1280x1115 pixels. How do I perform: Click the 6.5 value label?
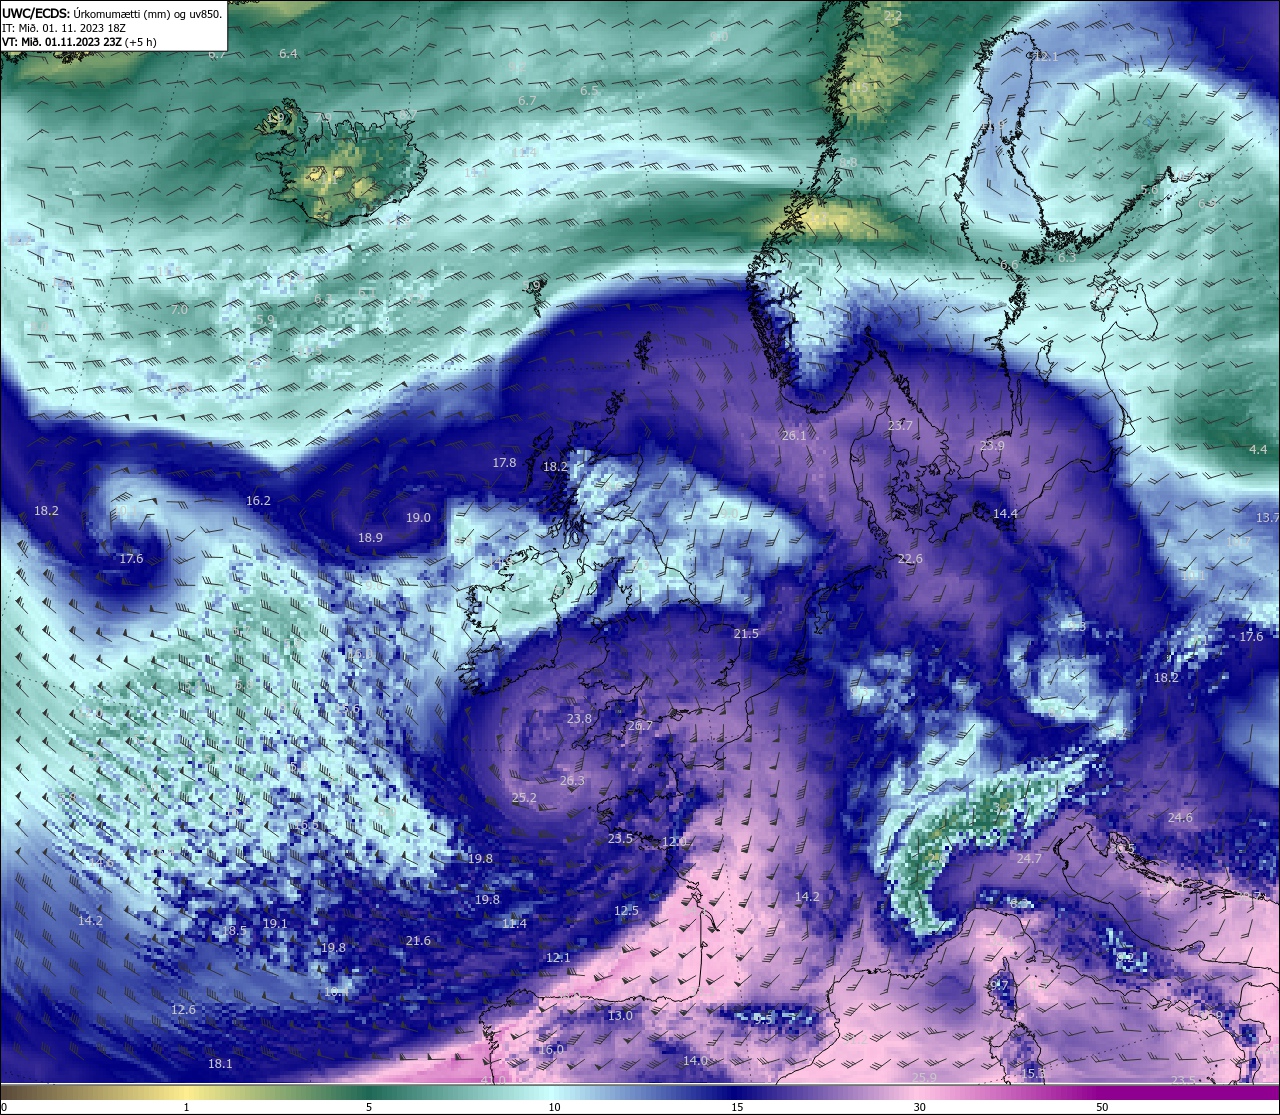tap(590, 91)
